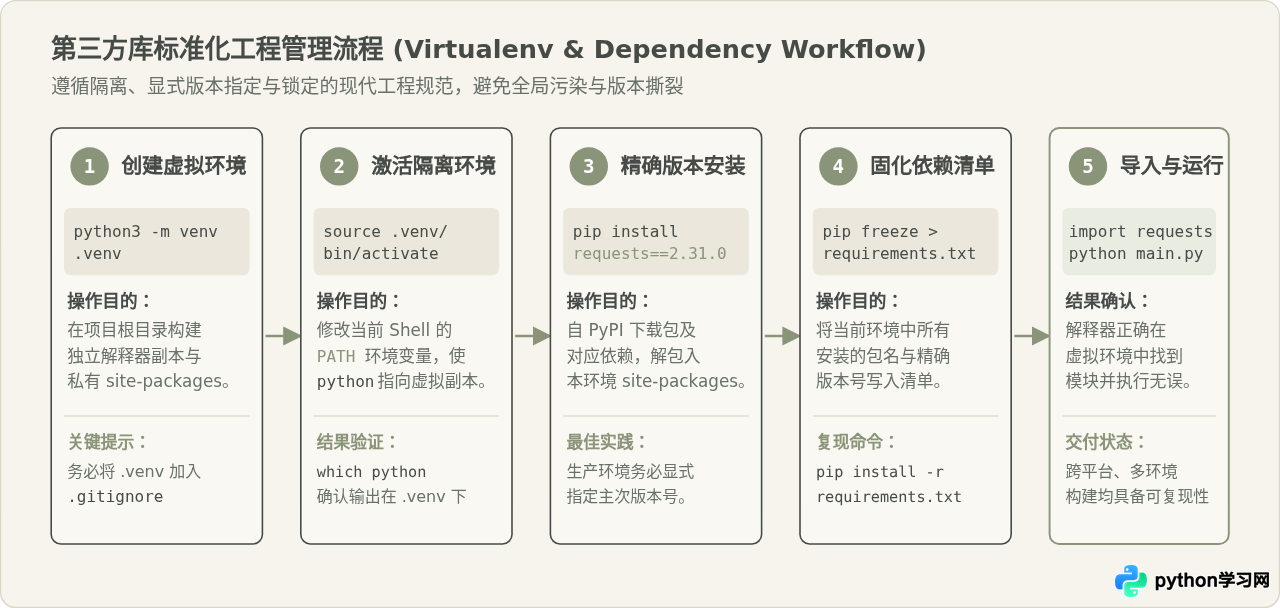
Task: Click the line "务必将 .venv 加入"
Action: tap(134, 472)
